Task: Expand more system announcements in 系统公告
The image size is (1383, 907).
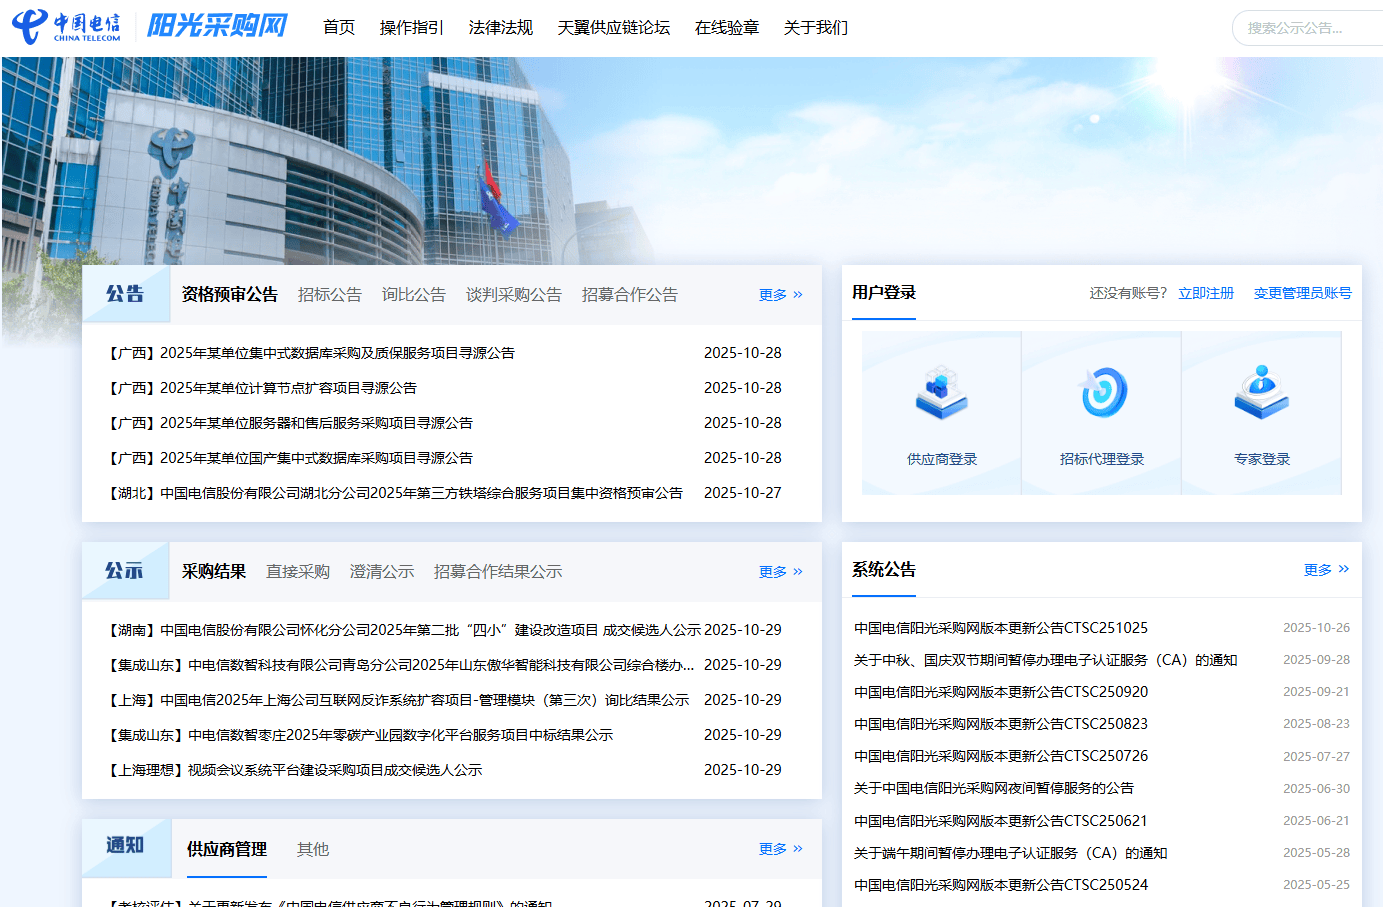Action: 1325,570
